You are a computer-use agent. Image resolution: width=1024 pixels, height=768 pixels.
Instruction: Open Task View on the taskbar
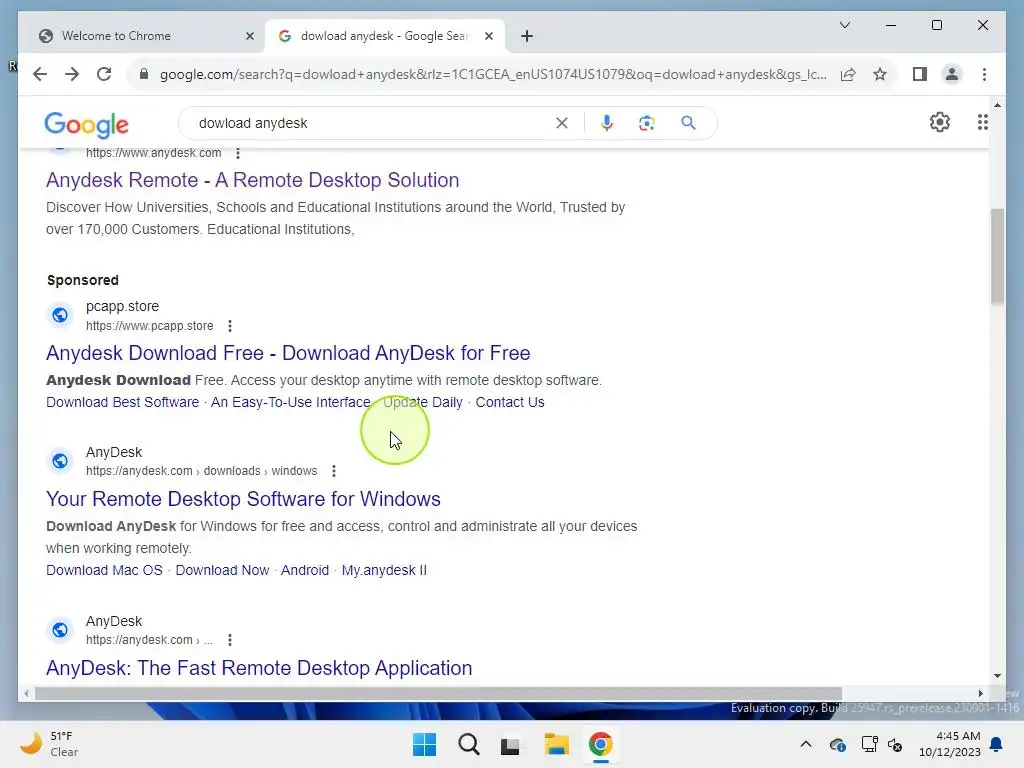tap(510, 745)
